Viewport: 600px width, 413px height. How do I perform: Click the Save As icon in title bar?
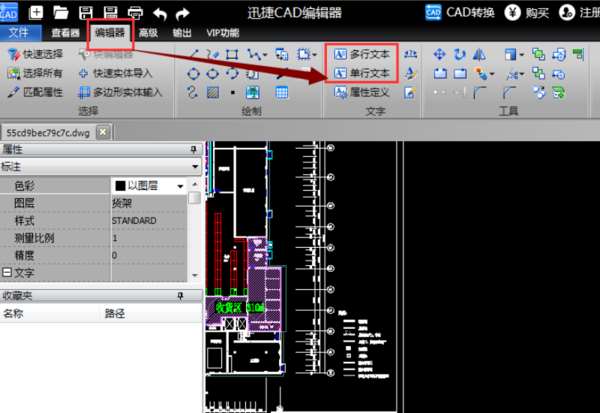(111, 13)
